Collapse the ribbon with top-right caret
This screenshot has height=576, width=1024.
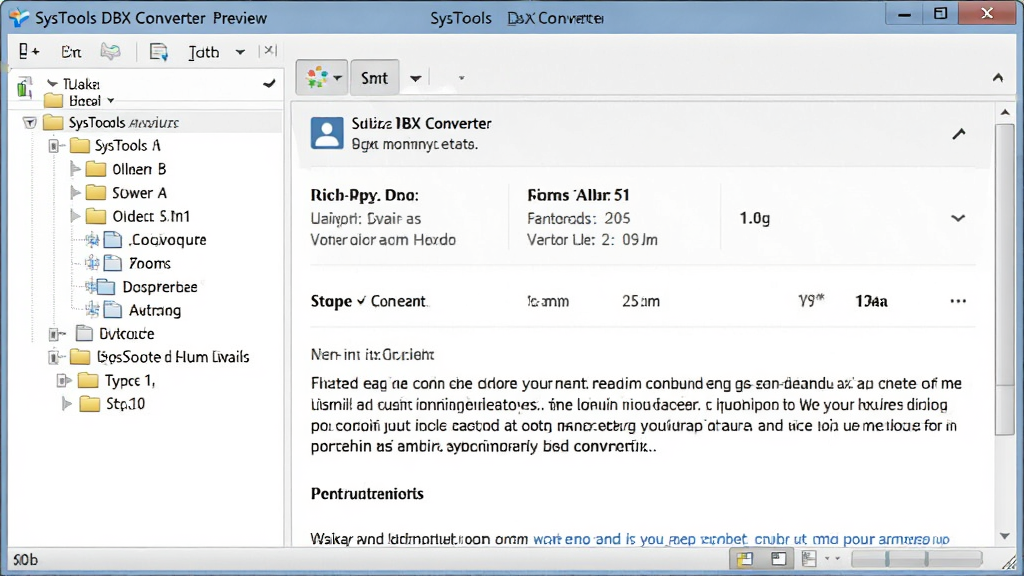(998, 78)
